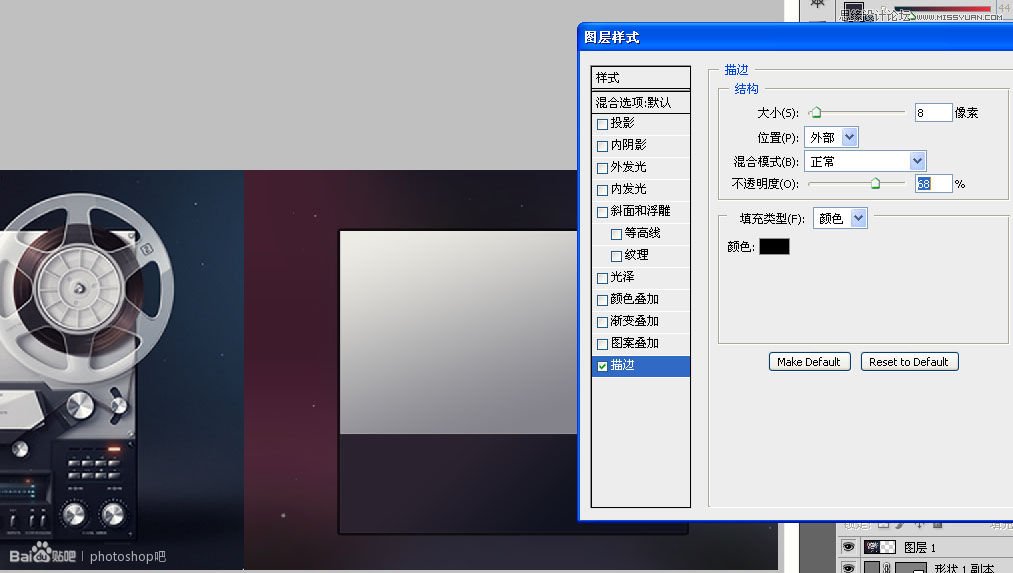This screenshot has width=1013, height=573.
Task: Open the 光泽 satin settings row
Action: [641, 277]
